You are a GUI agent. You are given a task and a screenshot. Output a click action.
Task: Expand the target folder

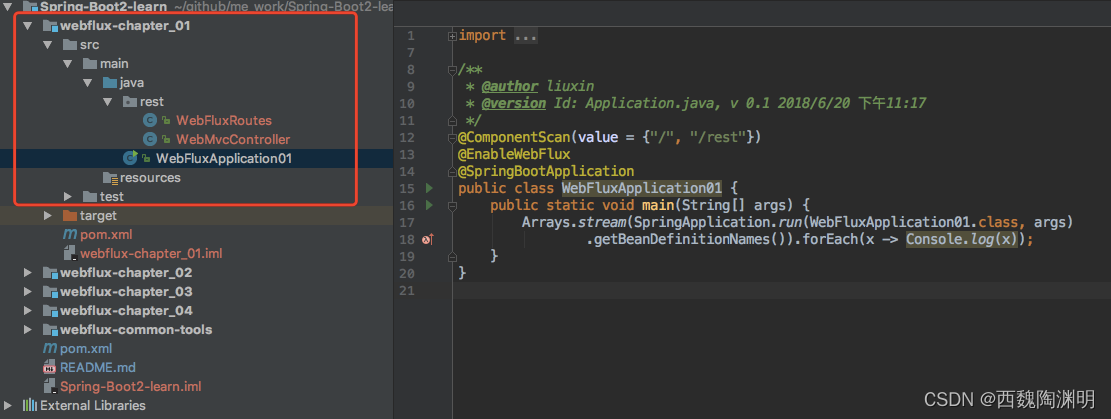48,216
